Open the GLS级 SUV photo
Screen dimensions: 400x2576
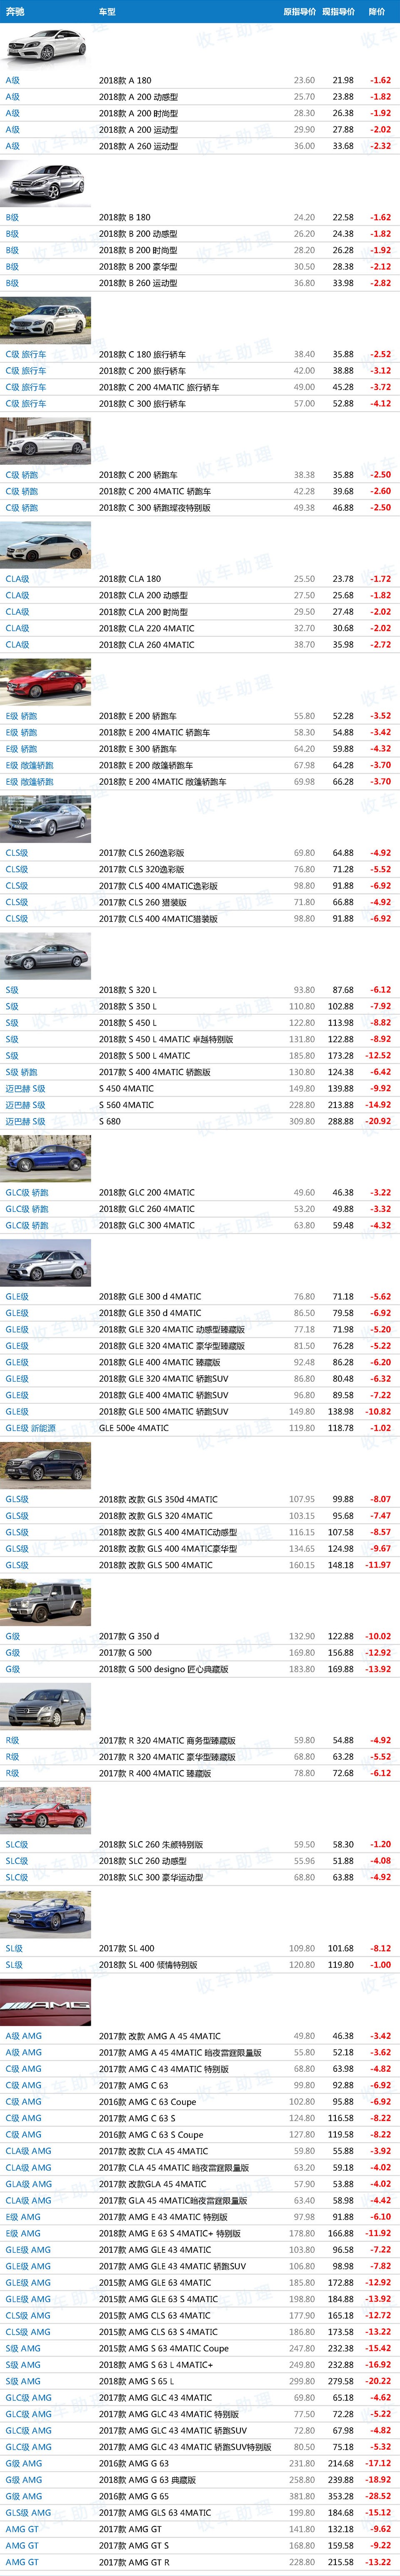[x=45, y=1466]
